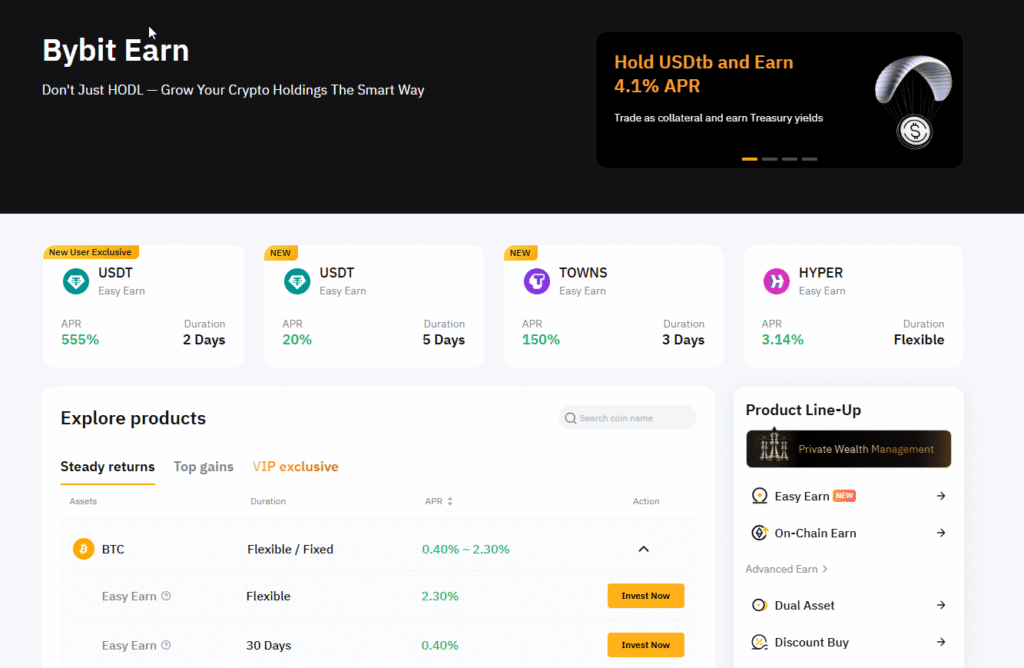Click the BTC coin icon in the table
This screenshot has height=668, width=1024.
coord(84,549)
